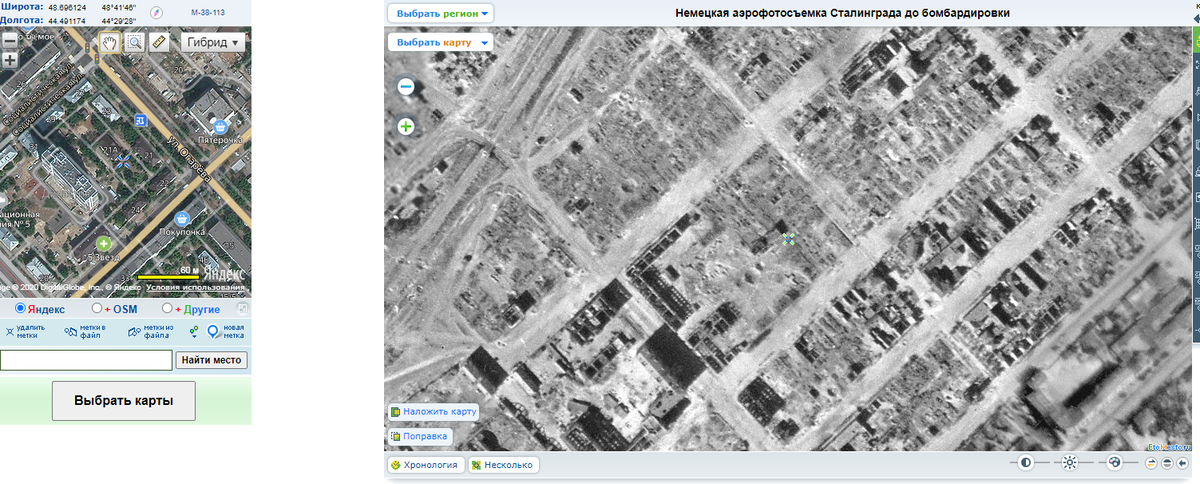
Task: Click метки из файла to import marks
Action: tap(150, 331)
